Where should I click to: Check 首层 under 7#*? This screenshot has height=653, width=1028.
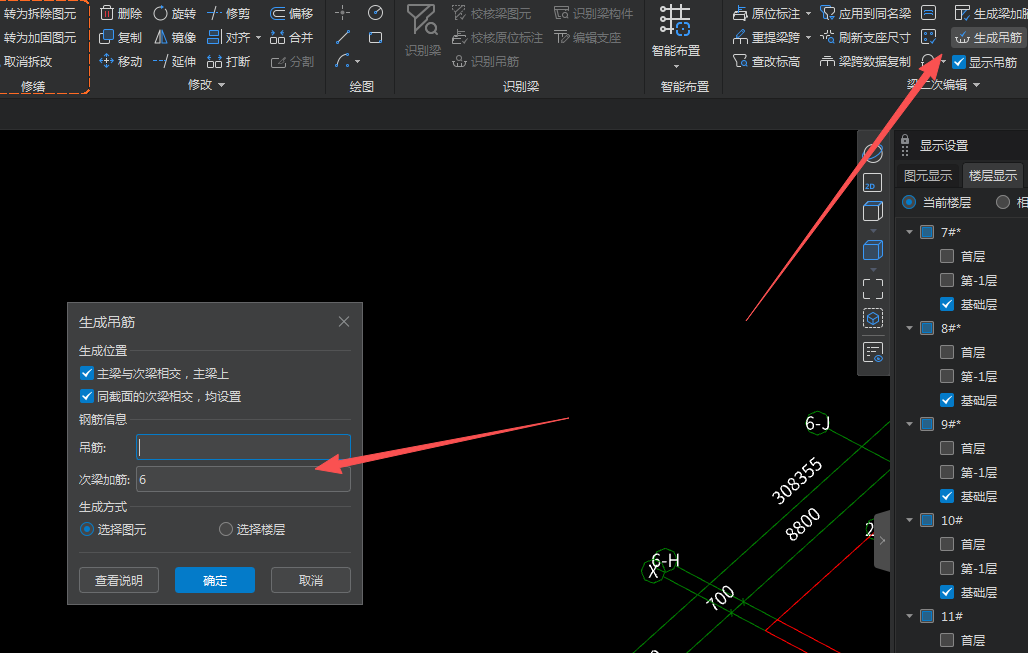point(947,256)
